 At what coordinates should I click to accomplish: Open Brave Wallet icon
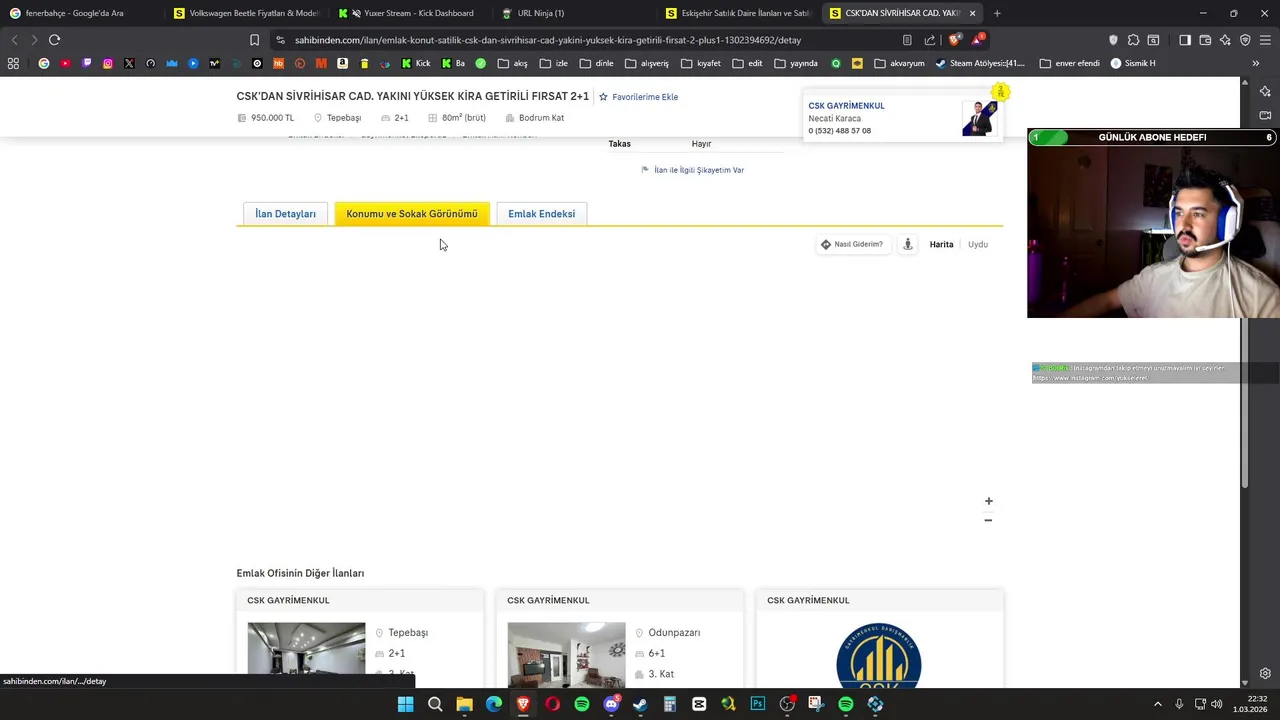(x=1205, y=40)
